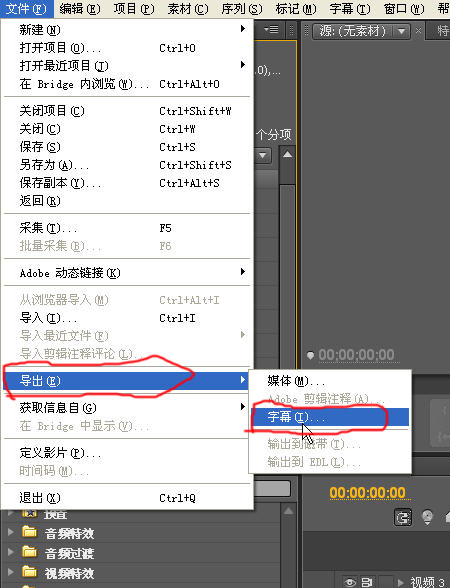Close the source monitor tab
The width and height of the screenshot is (450, 588).
418,31
